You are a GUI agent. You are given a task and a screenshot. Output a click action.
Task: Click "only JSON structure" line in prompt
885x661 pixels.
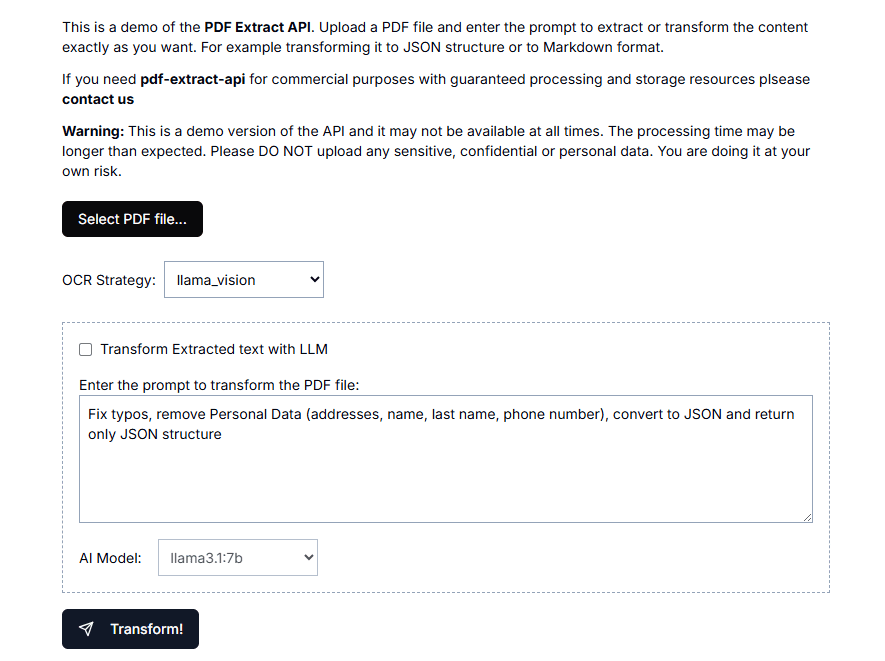point(155,434)
